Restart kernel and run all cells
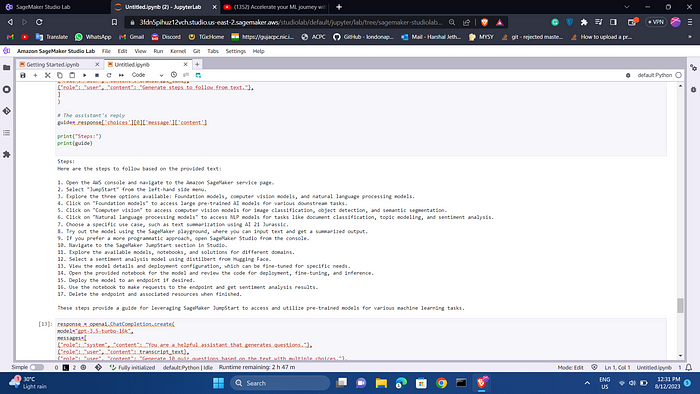700x394 pixels. 121,75
